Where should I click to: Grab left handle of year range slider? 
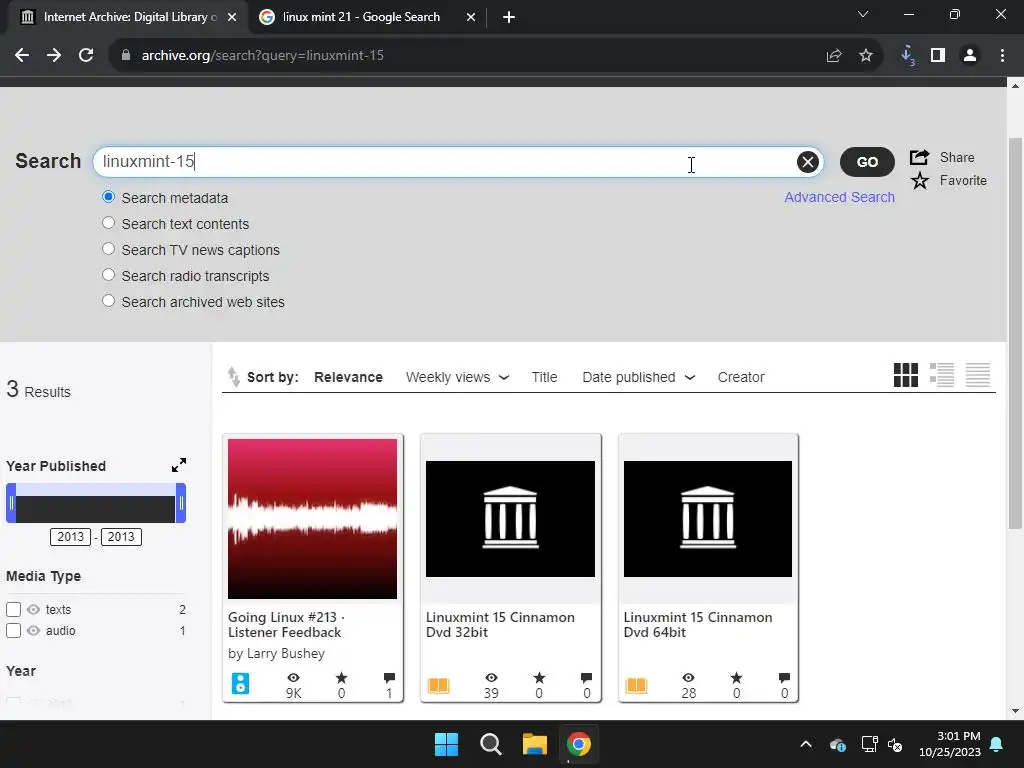pyautogui.click(x=11, y=503)
